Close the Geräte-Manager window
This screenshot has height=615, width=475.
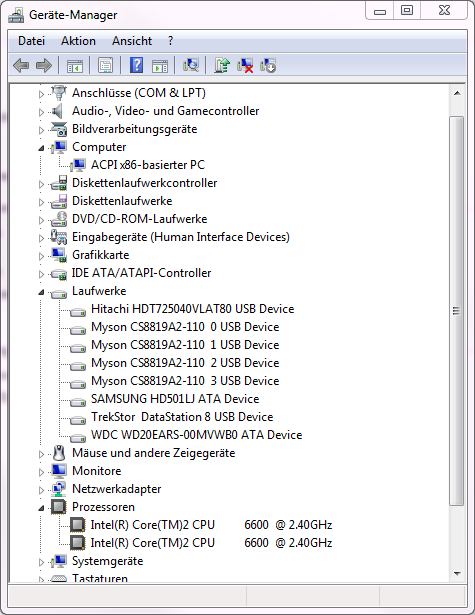click(x=444, y=11)
